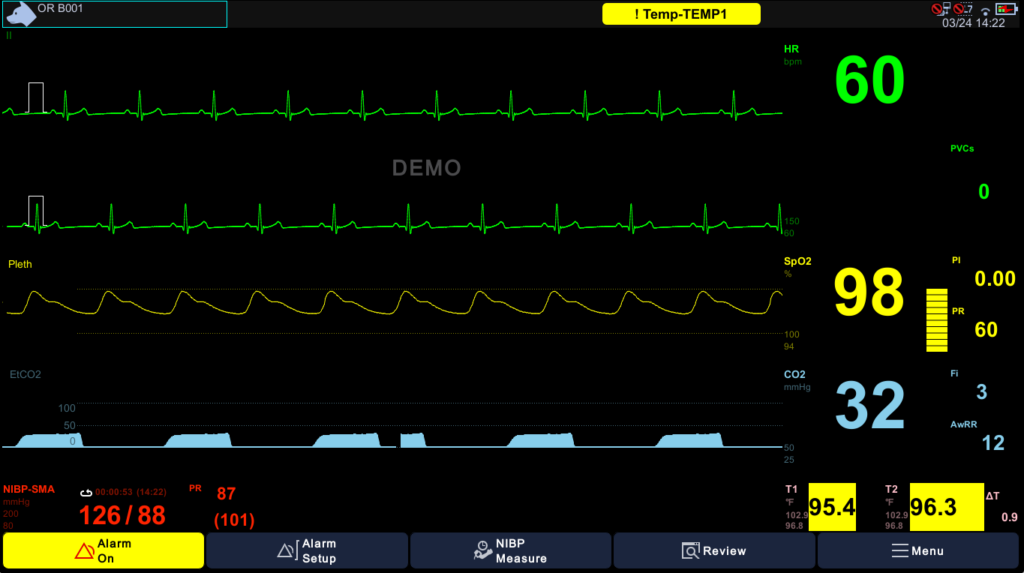The width and height of the screenshot is (1024, 573).
Task: Open the T2 temperature reading 96.3
Action: (946, 507)
